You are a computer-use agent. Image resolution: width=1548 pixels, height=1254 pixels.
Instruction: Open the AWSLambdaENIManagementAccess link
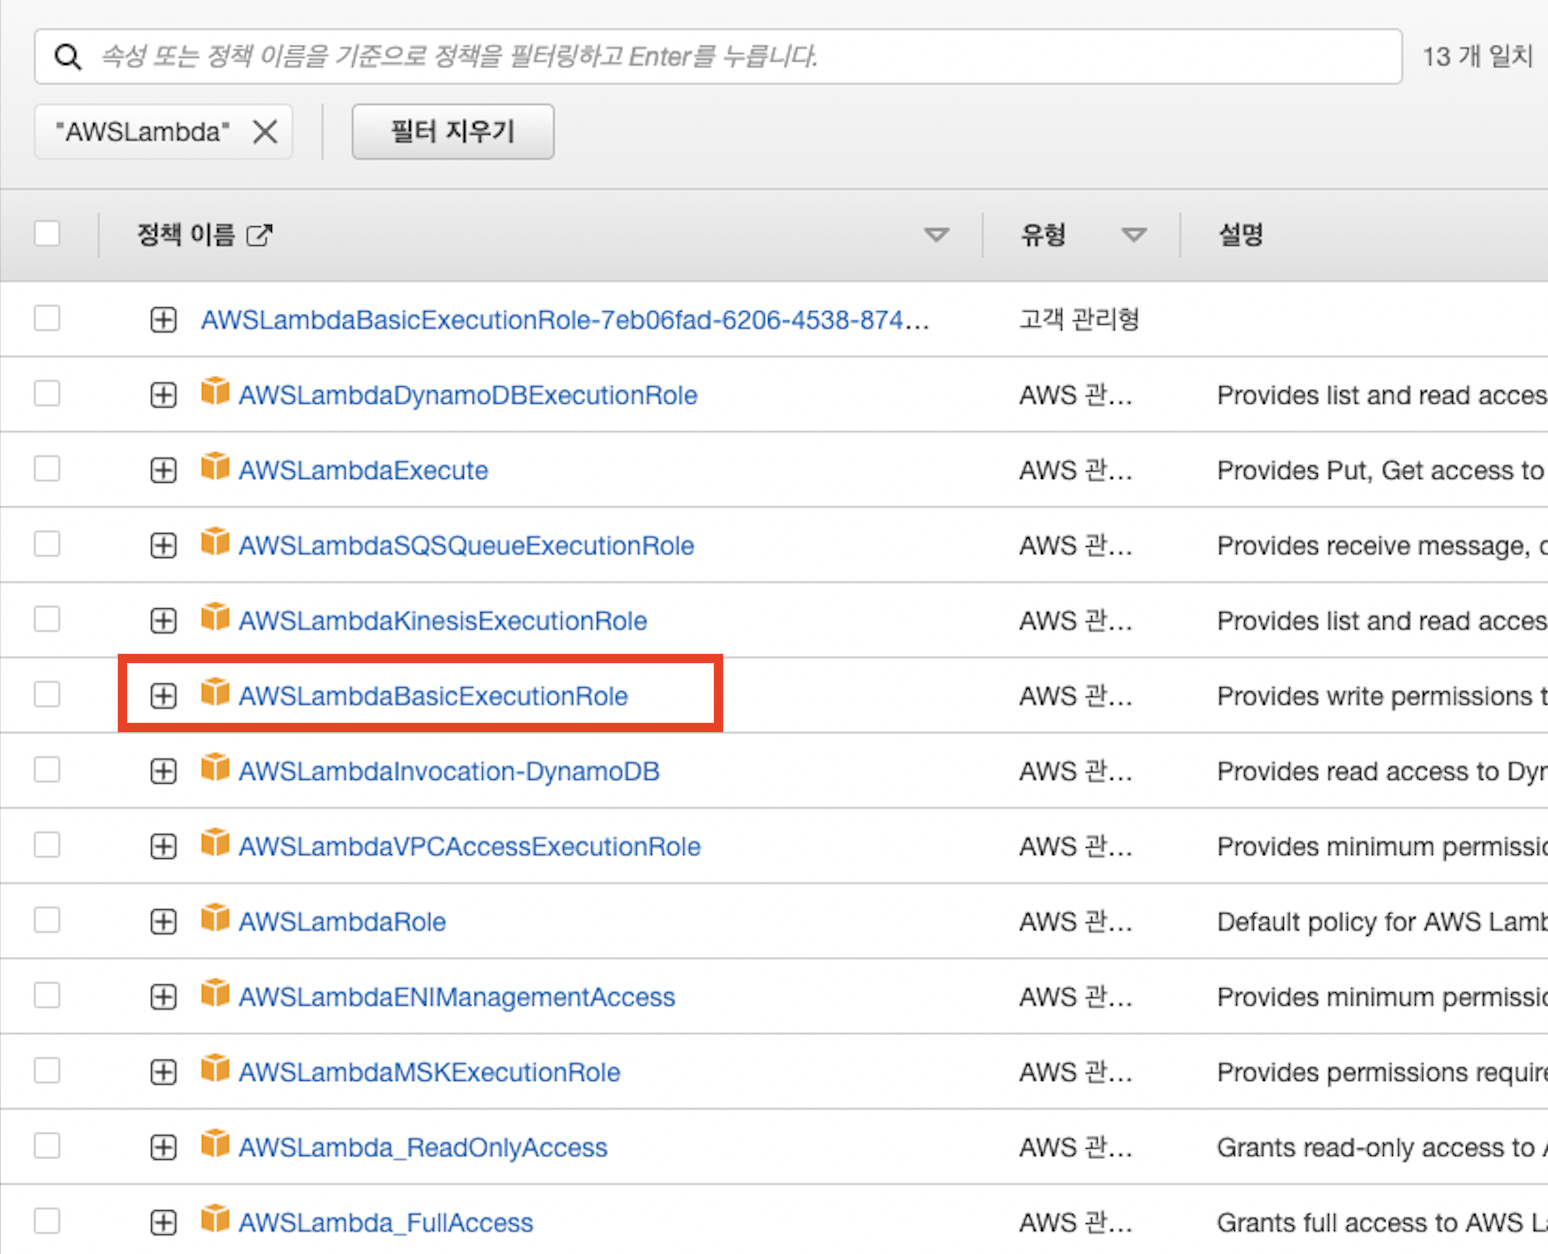[457, 997]
